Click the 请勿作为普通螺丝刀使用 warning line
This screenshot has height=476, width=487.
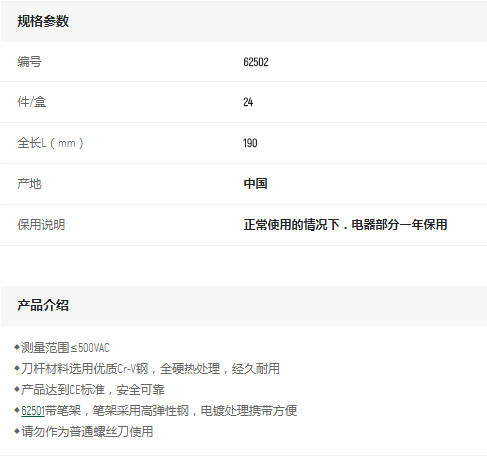(x=87, y=432)
